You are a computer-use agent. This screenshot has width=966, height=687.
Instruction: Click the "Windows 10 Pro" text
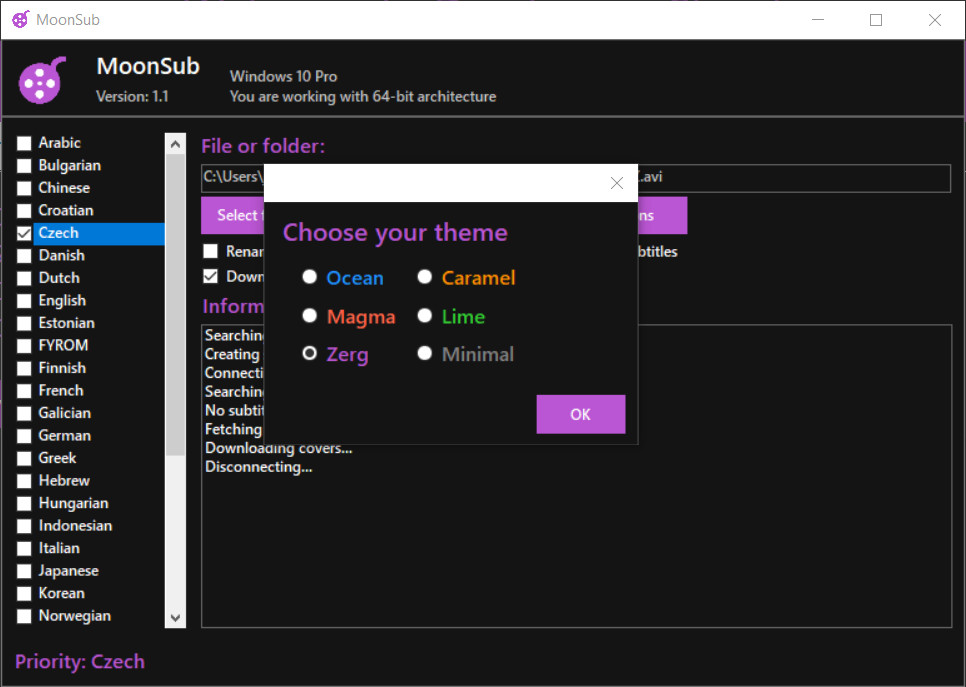283,76
